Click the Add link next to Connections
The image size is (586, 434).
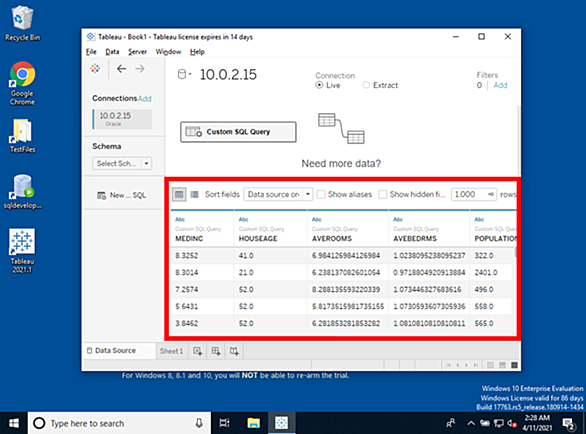pos(145,99)
